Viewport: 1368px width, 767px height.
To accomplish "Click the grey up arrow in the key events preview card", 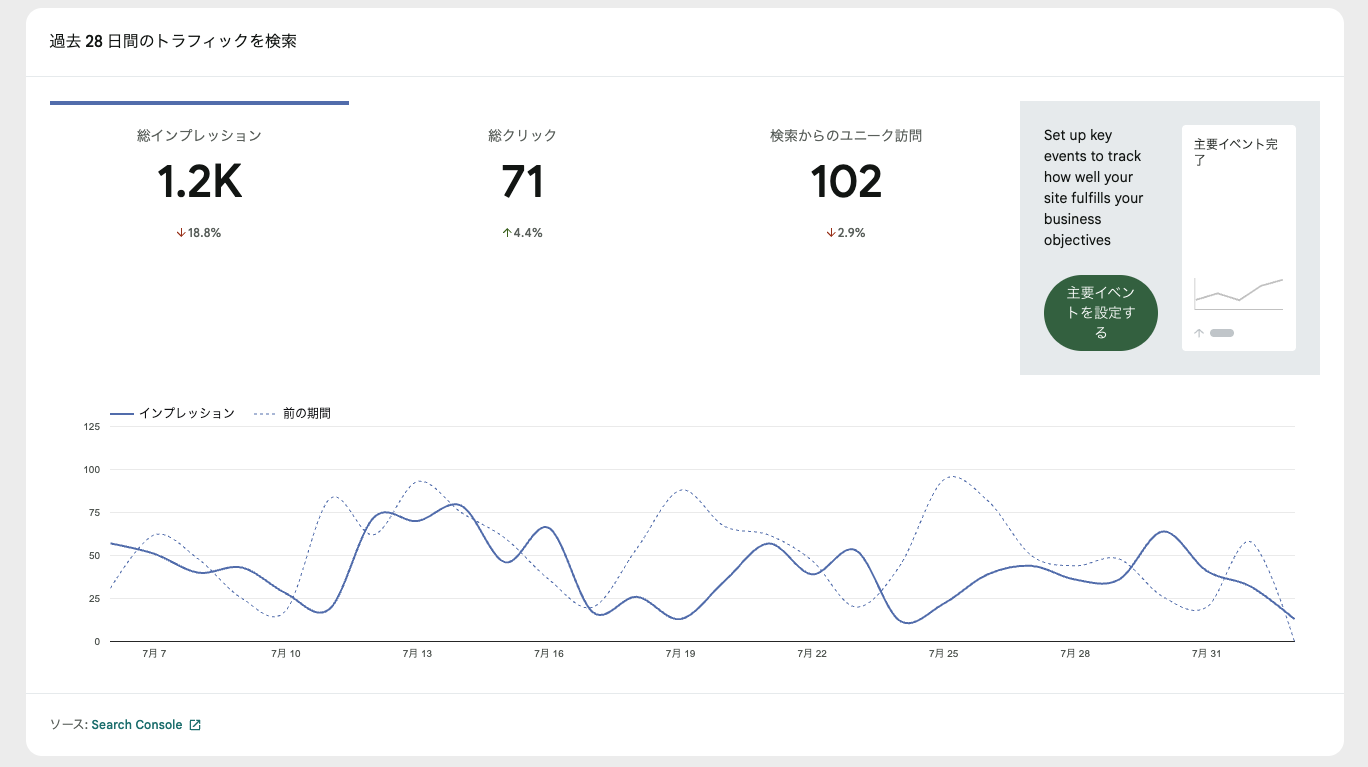I will click(x=1199, y=333).
